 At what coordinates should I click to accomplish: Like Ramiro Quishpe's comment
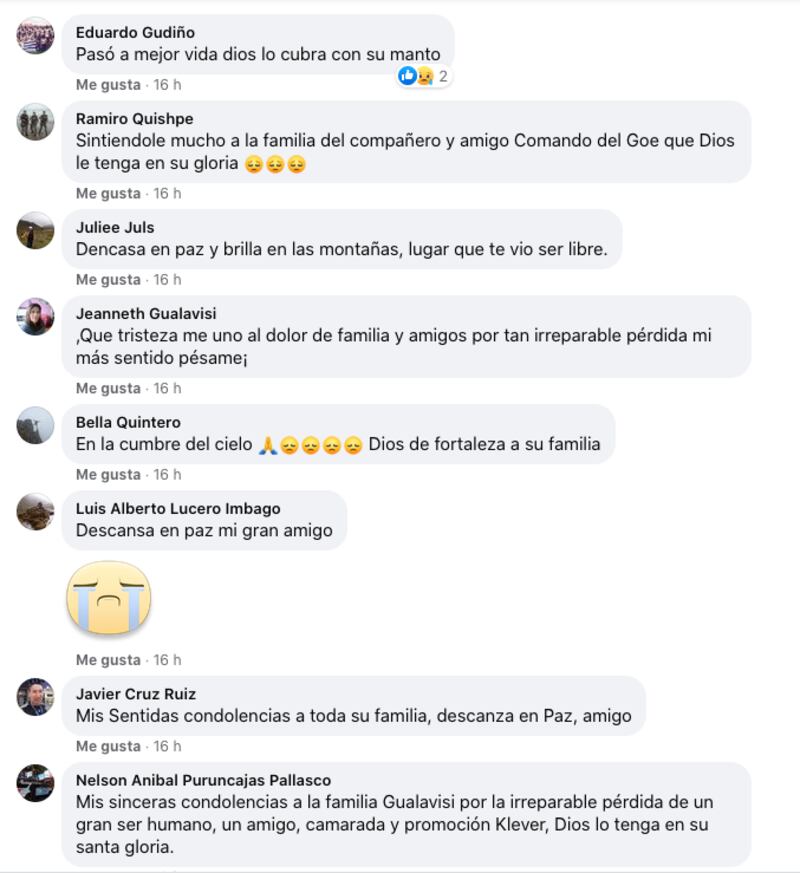coord(108,193)
